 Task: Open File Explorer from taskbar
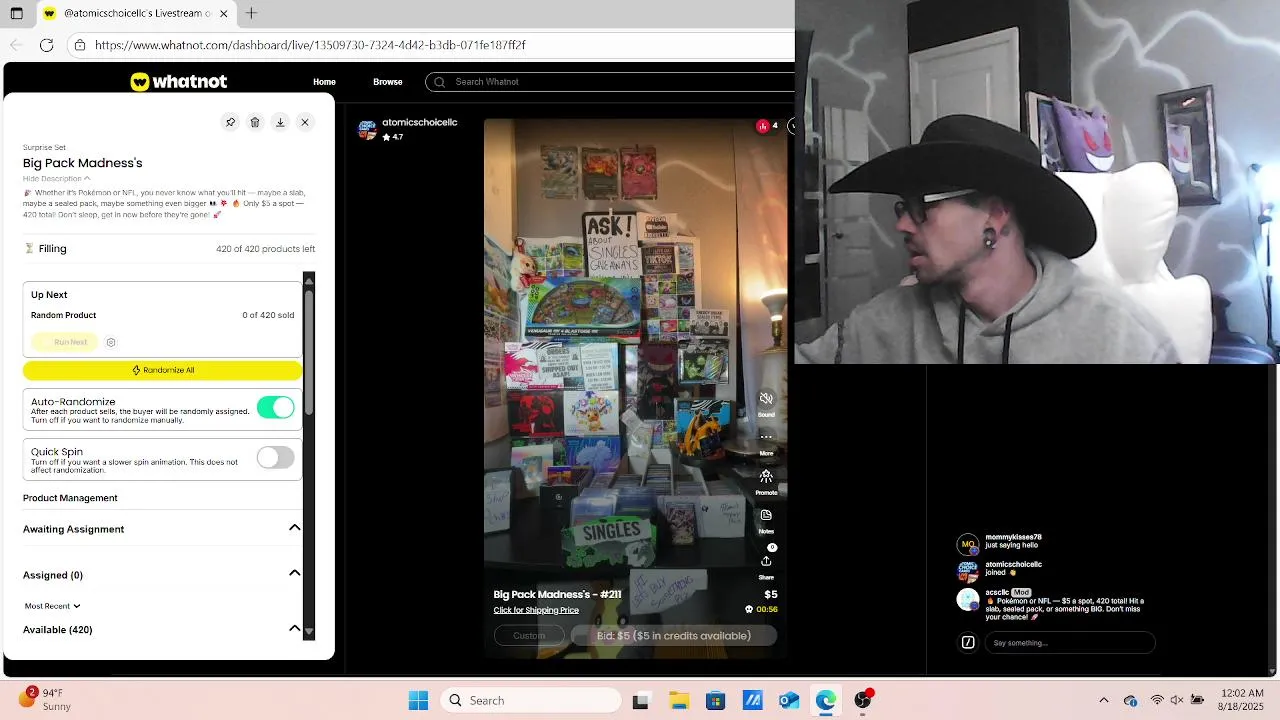678,700
